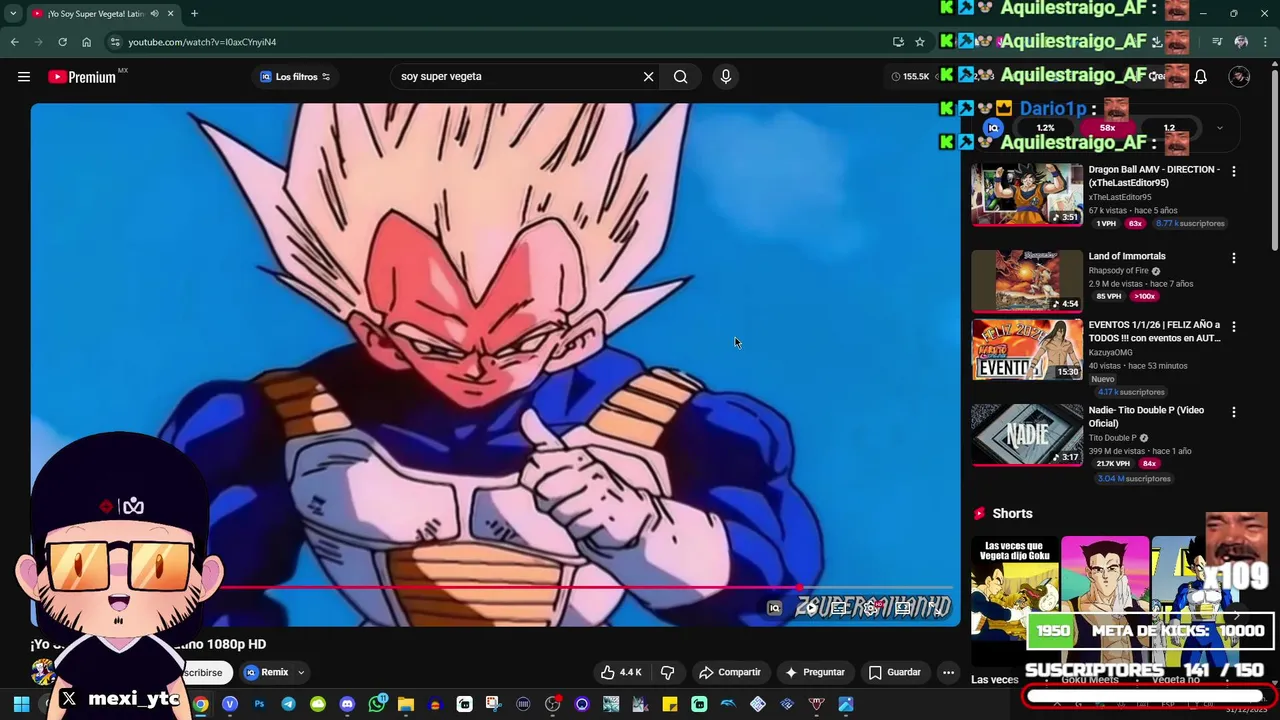Open the Nadie video thumbnail
Screen dimensions: 1280x720
(x=1027, y=435)
